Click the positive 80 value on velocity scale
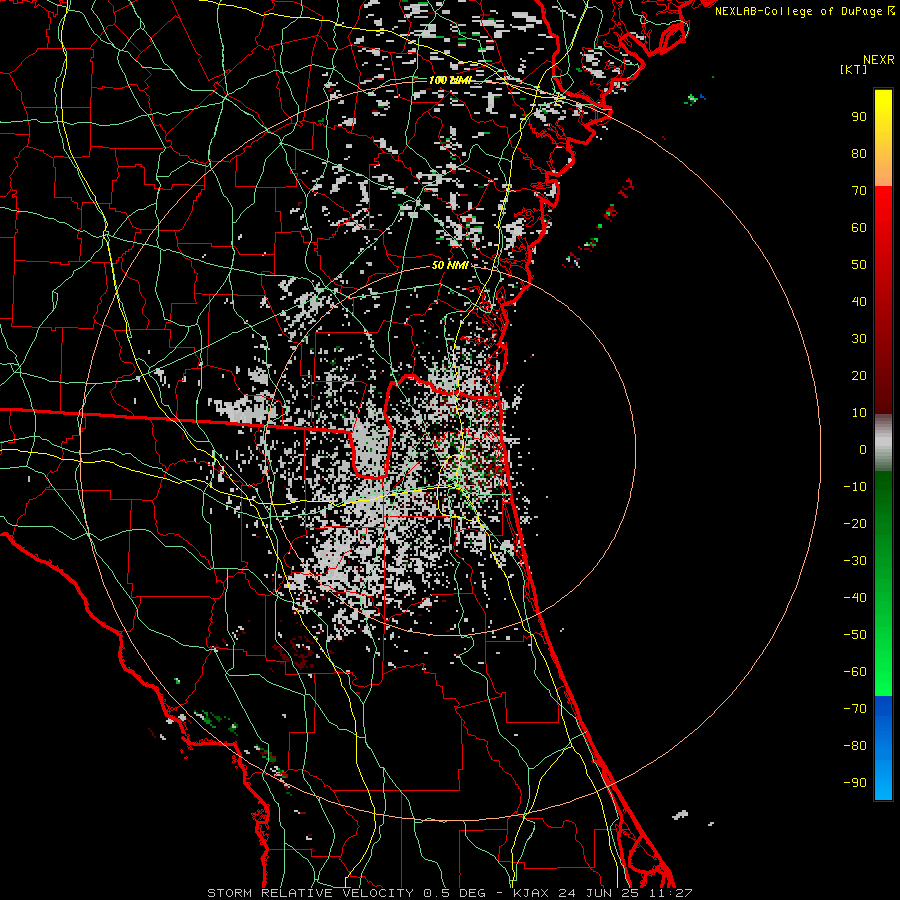The width and height of the screenshot is (900, 900). click(x=859, y=154)
